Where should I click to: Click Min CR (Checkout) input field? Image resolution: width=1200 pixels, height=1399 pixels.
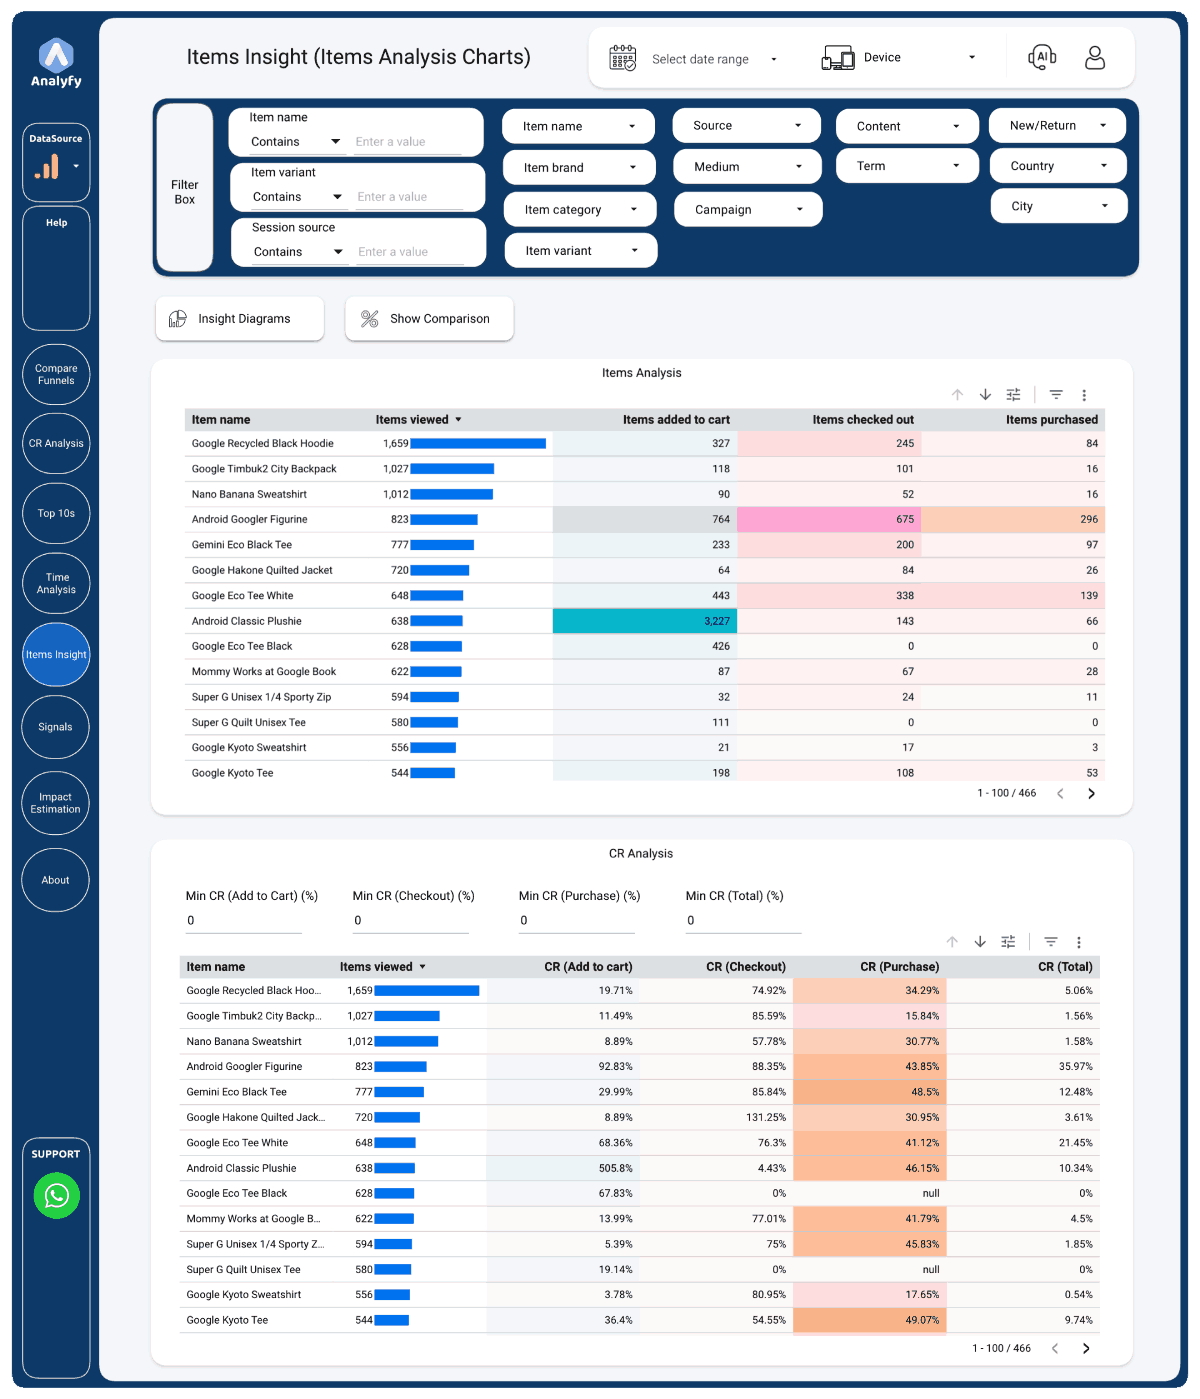click(x=410, y=921)
